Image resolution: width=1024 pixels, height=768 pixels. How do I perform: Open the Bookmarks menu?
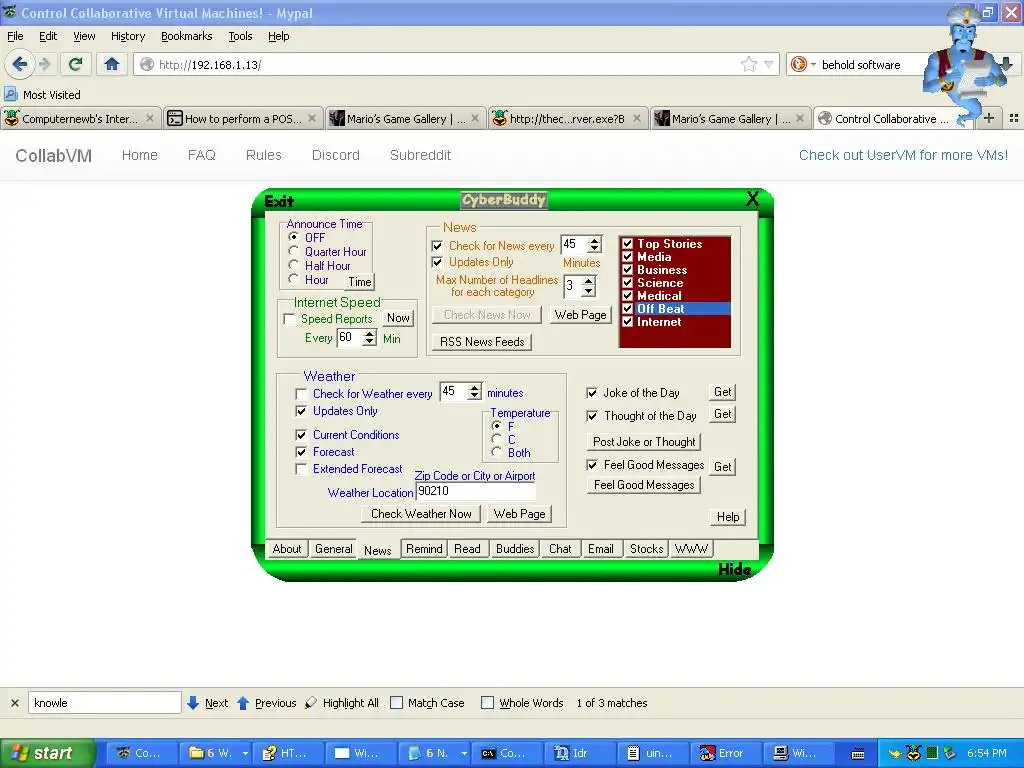click(x=187, y=36)
